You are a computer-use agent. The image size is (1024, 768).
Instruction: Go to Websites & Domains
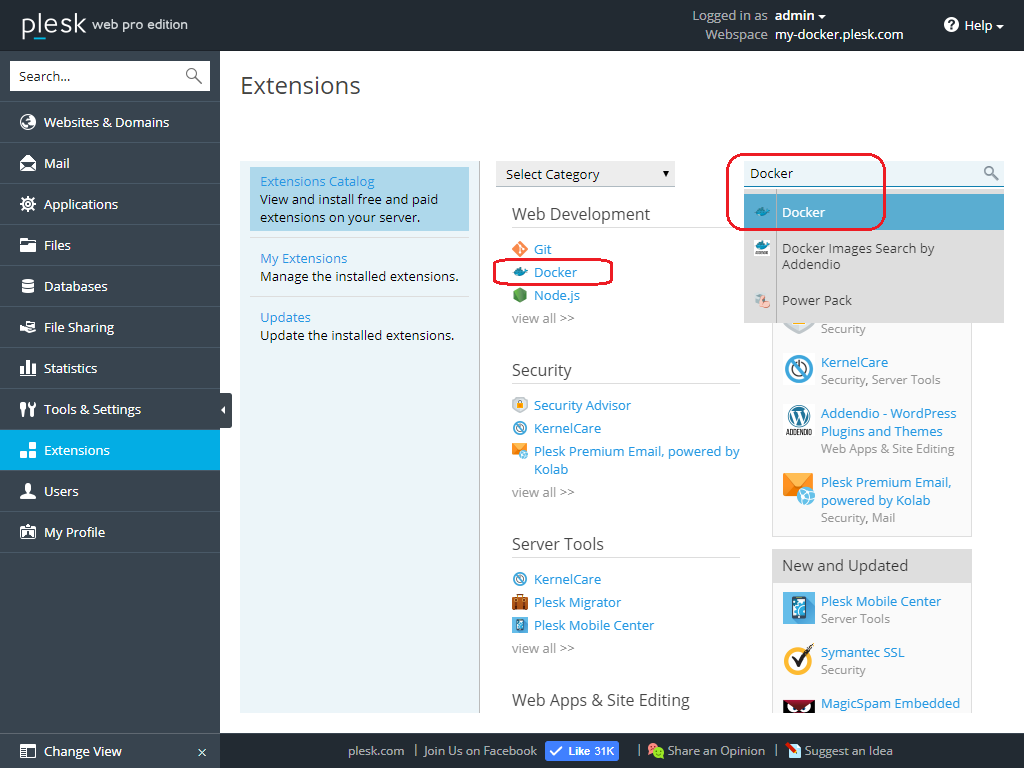click(106, 122)
